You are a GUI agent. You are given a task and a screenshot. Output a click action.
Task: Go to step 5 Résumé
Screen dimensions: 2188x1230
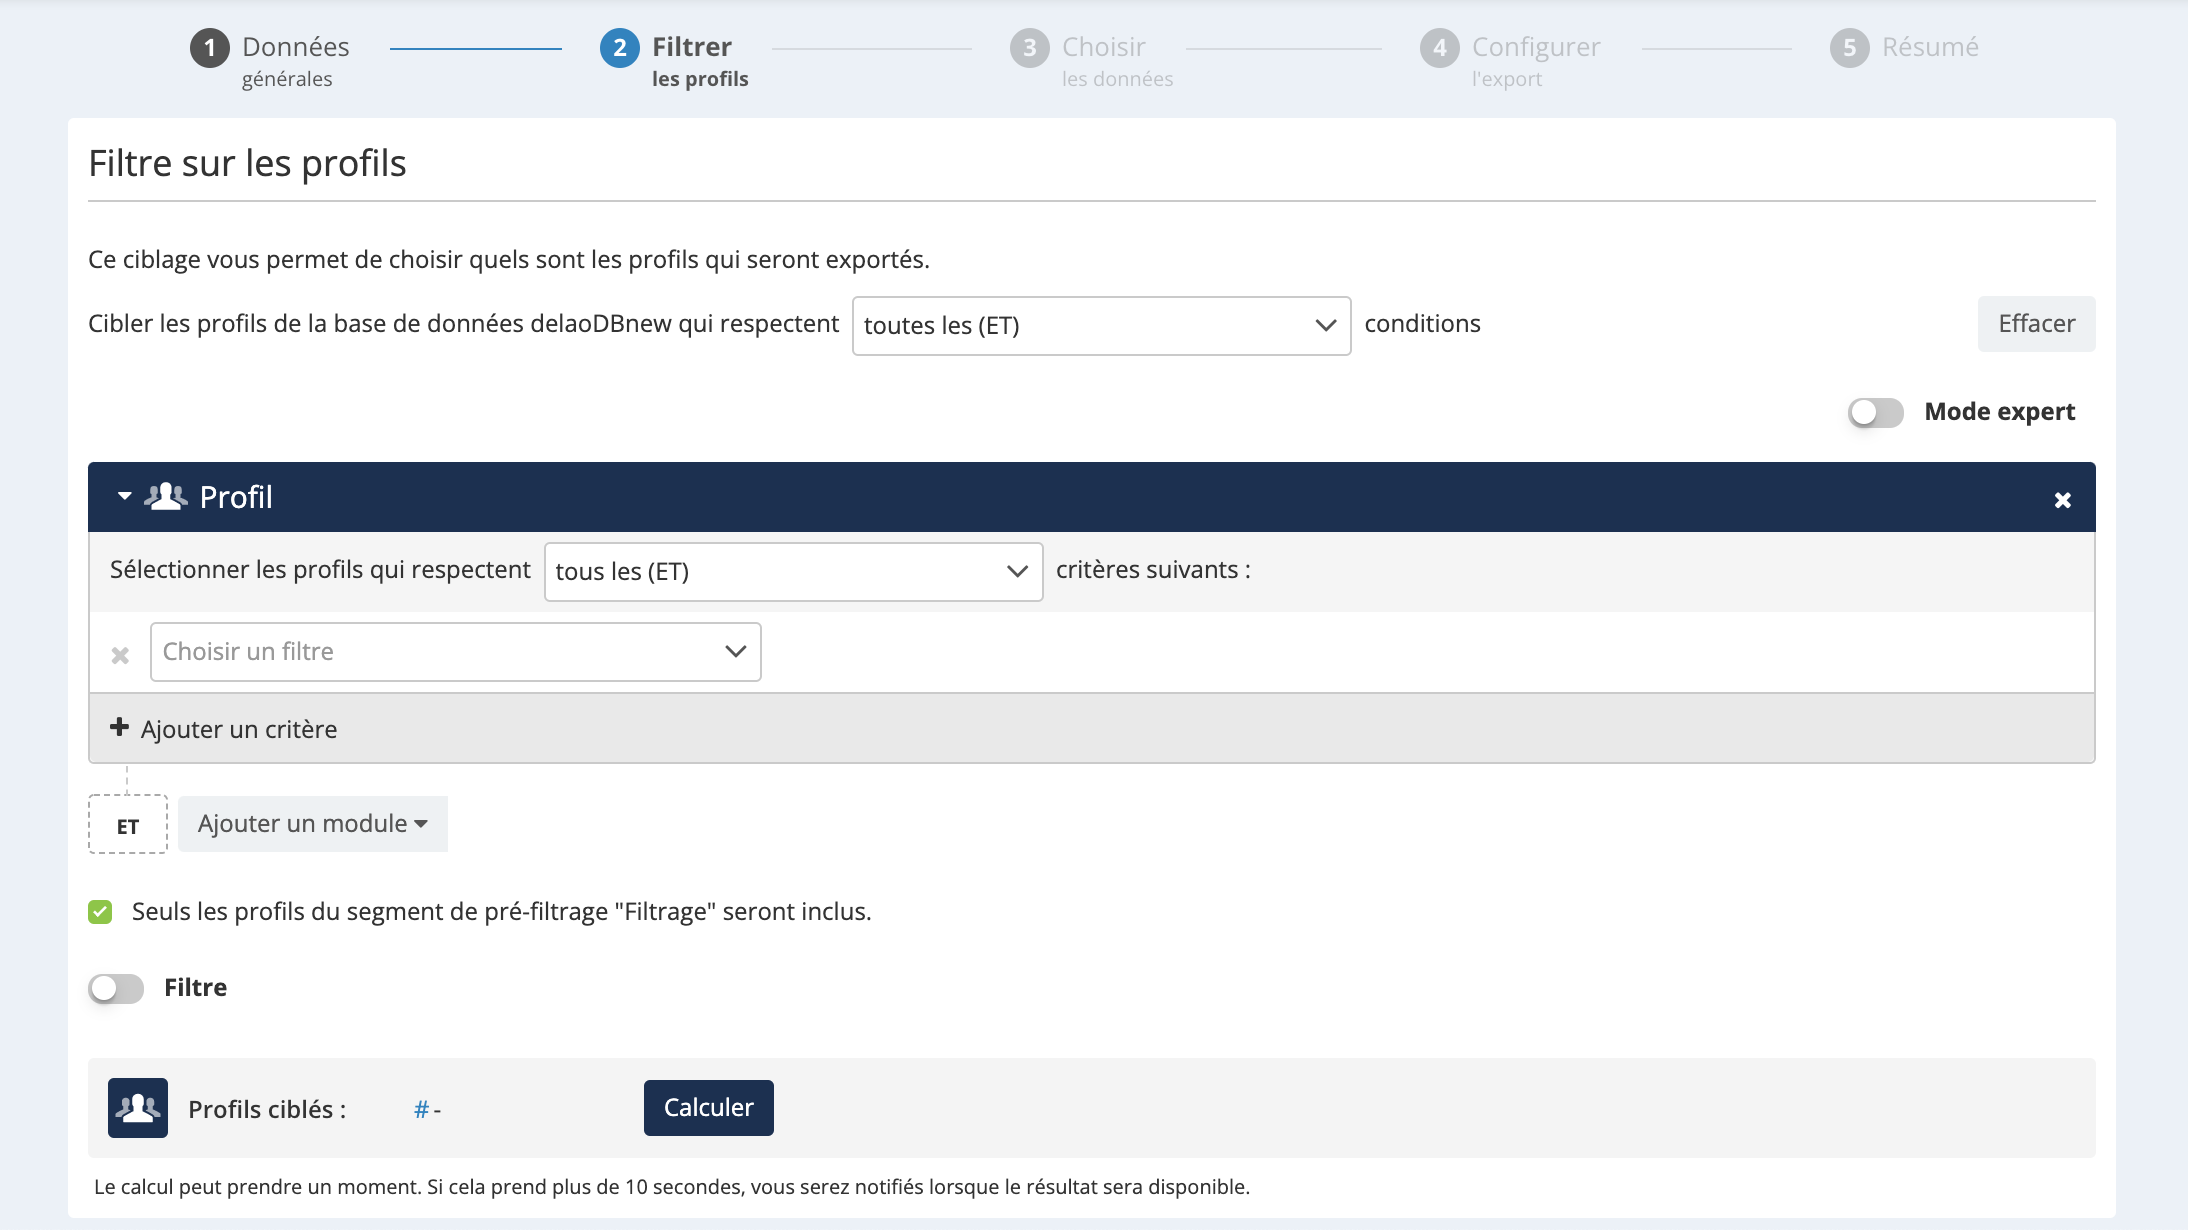pos(1905,48)
